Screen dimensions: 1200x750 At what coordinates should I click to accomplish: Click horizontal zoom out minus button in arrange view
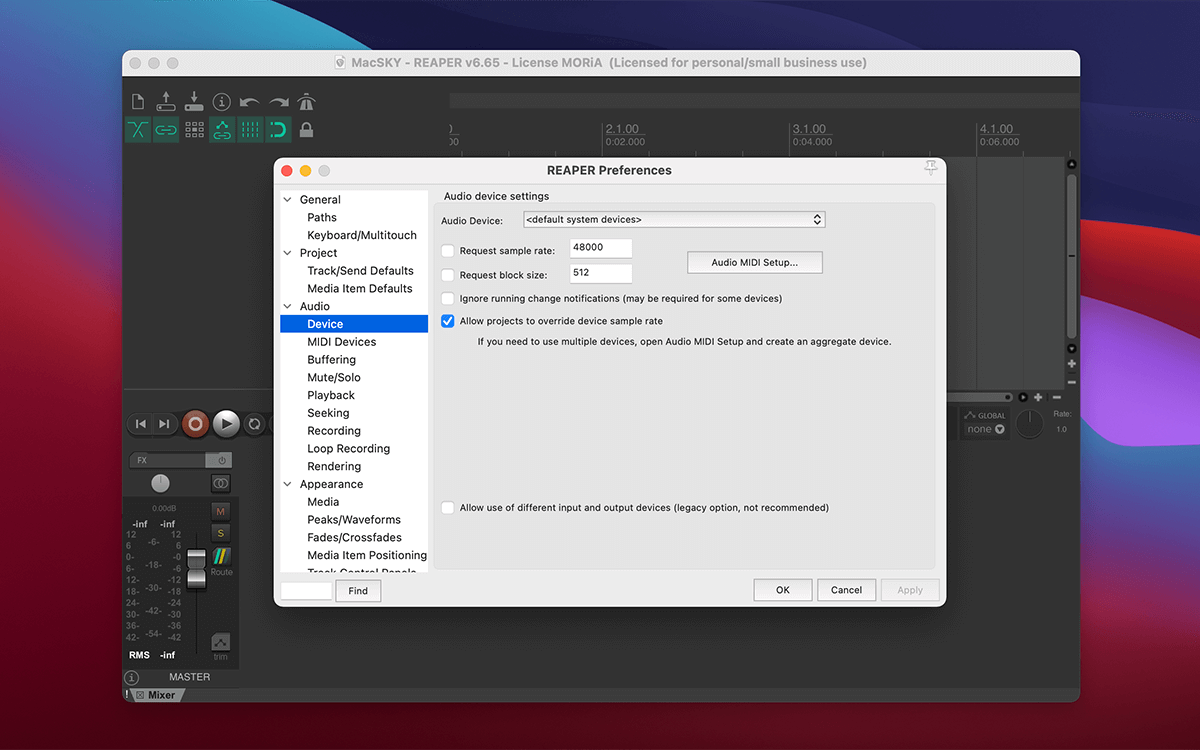(x=1057, y=397)
